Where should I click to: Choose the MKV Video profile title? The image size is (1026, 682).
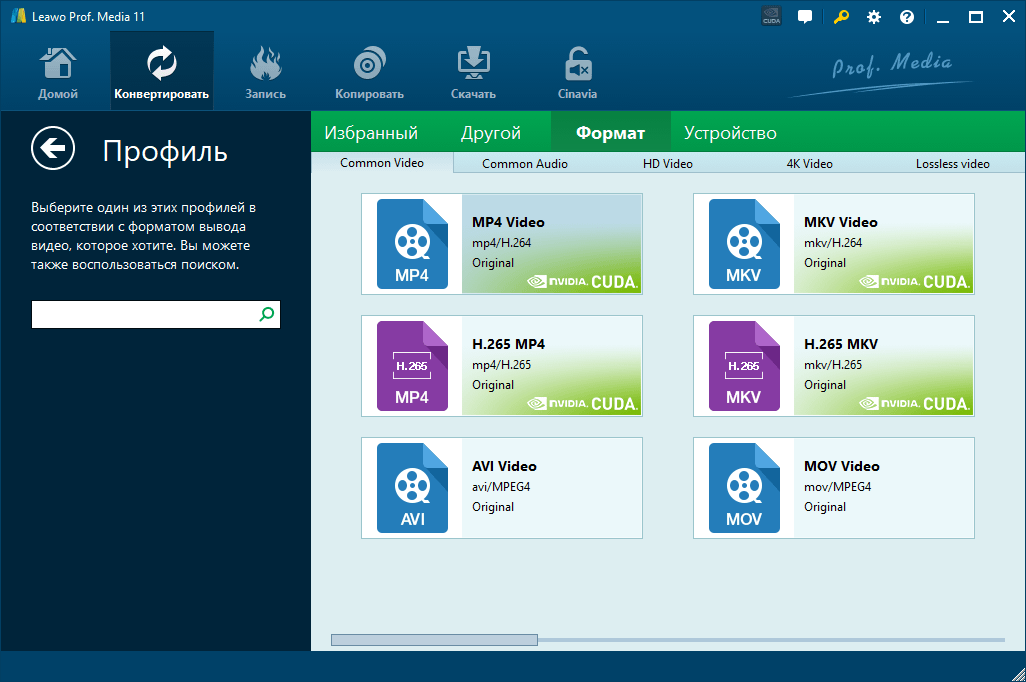[x=840, y=223]
